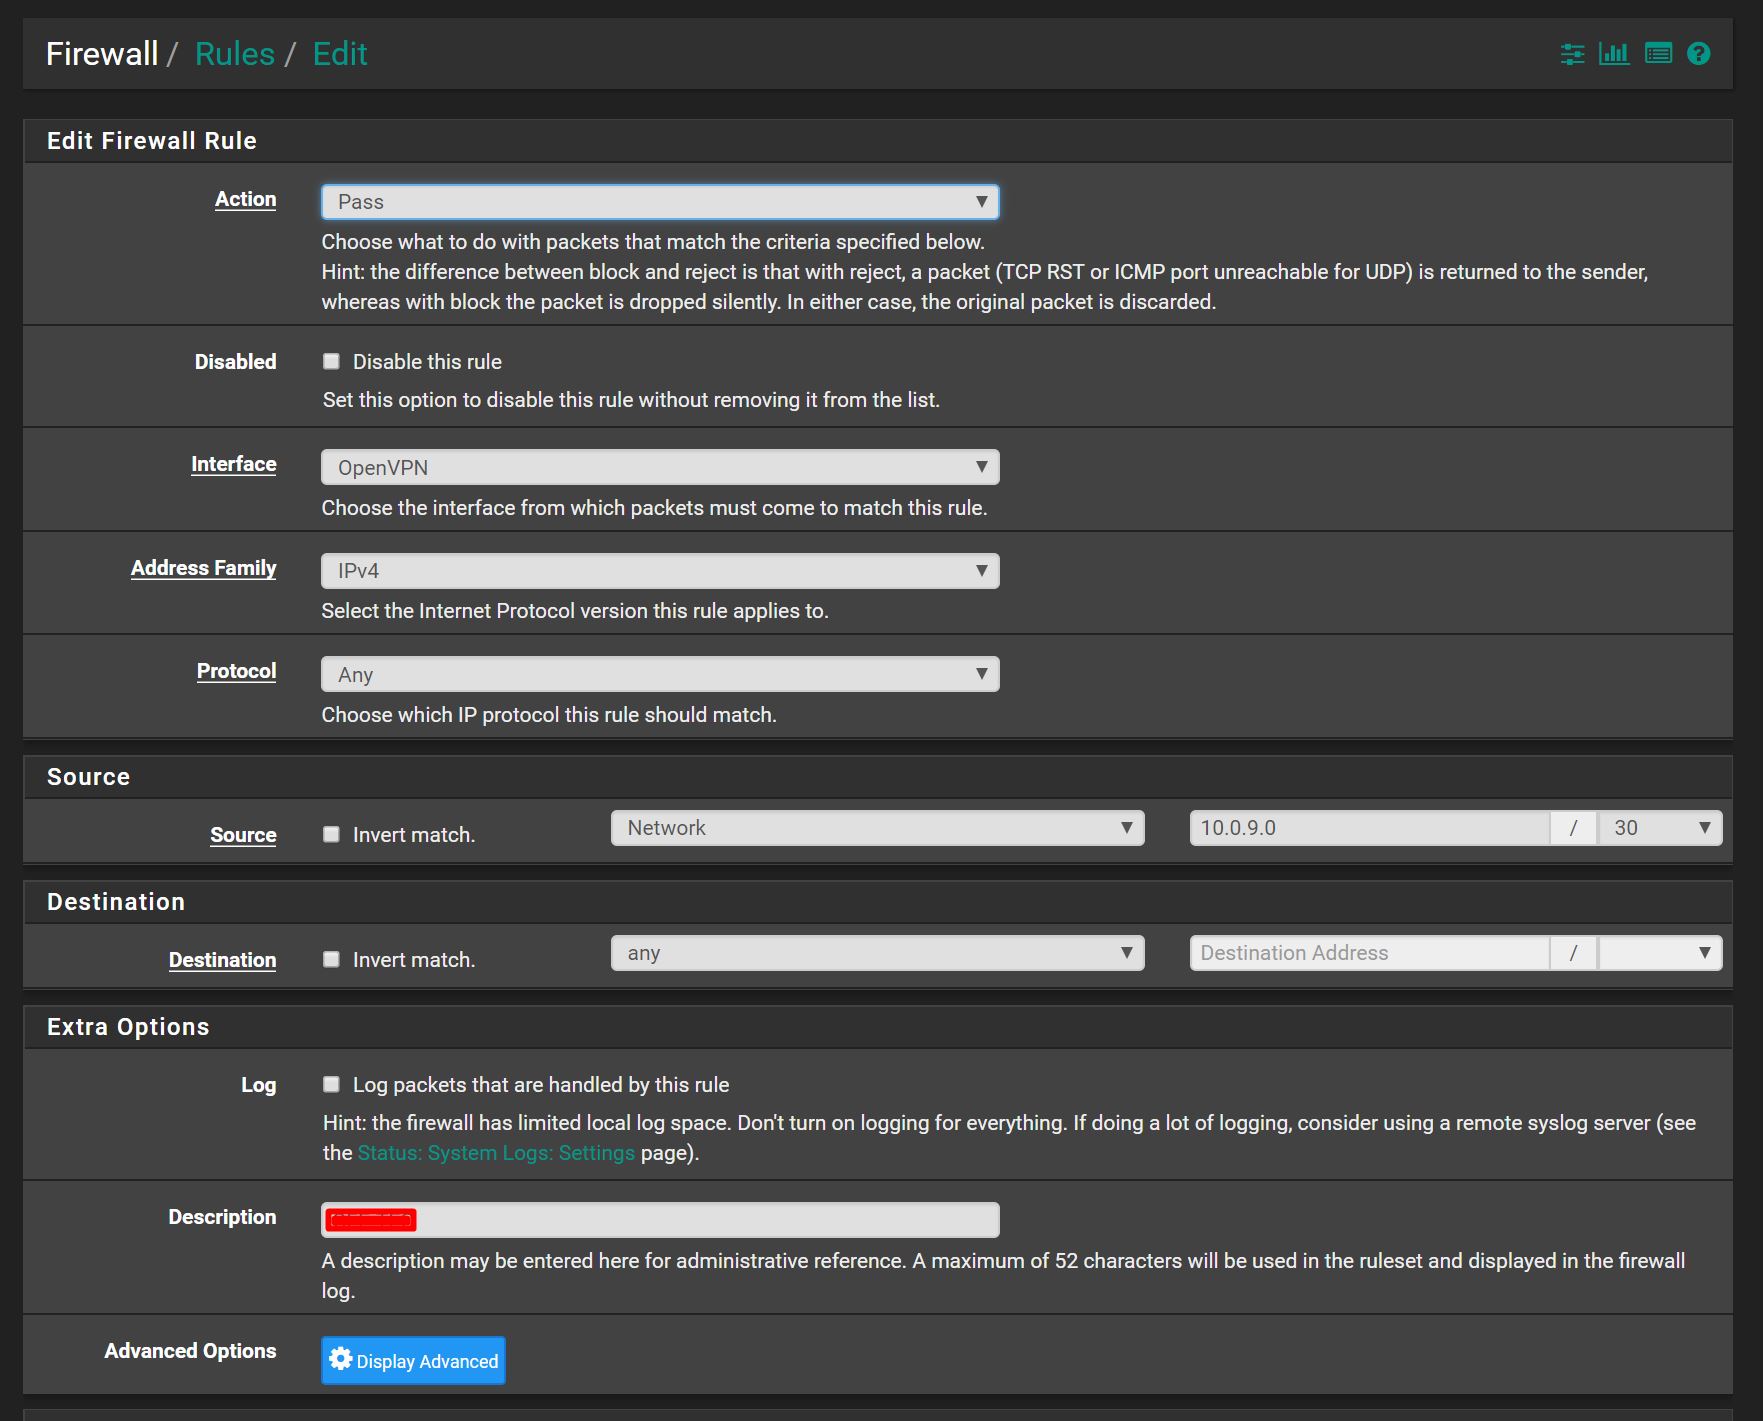Open the related log entries icon

coord(1658,54)
